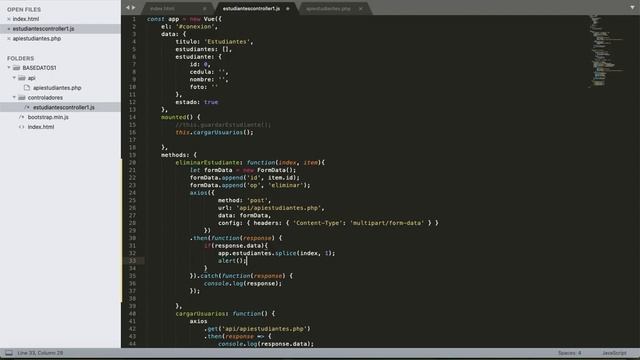The image size is (640, 360).
Task: Open apiestudiantes.php in the folder tree
Action: tap(57, 88)
